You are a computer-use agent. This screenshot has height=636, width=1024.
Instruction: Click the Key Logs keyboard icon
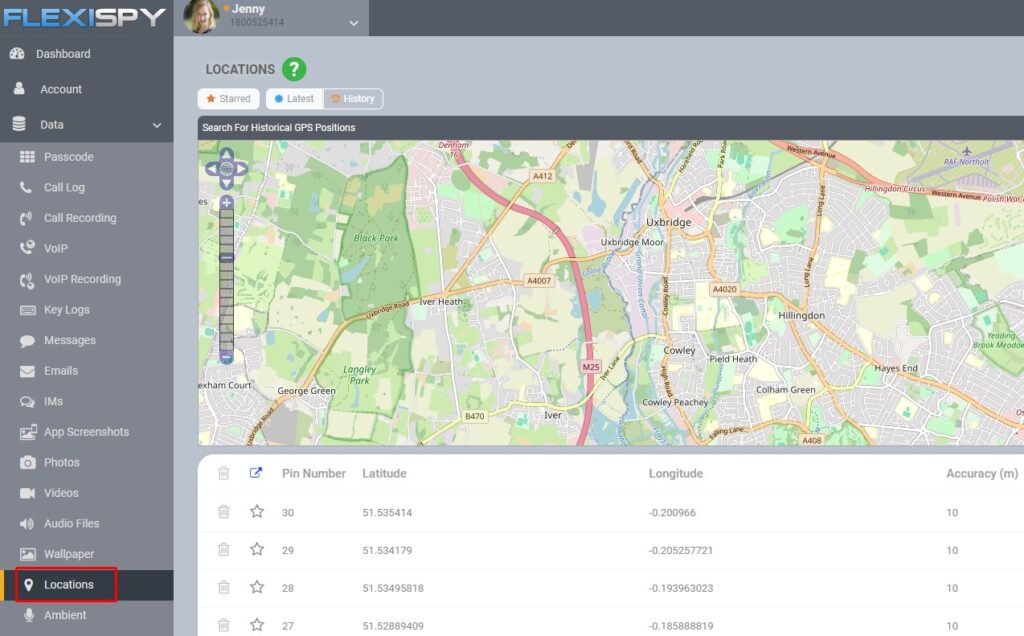coord(27,310)
